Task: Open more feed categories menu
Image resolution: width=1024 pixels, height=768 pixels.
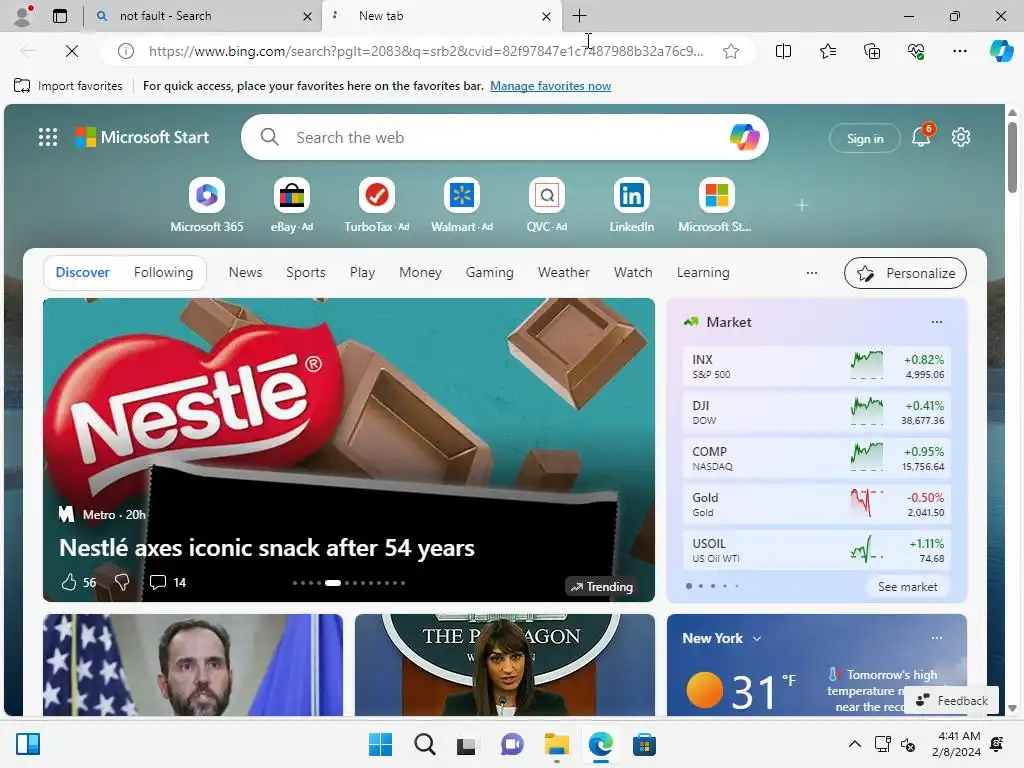Action: coord(812,273)
